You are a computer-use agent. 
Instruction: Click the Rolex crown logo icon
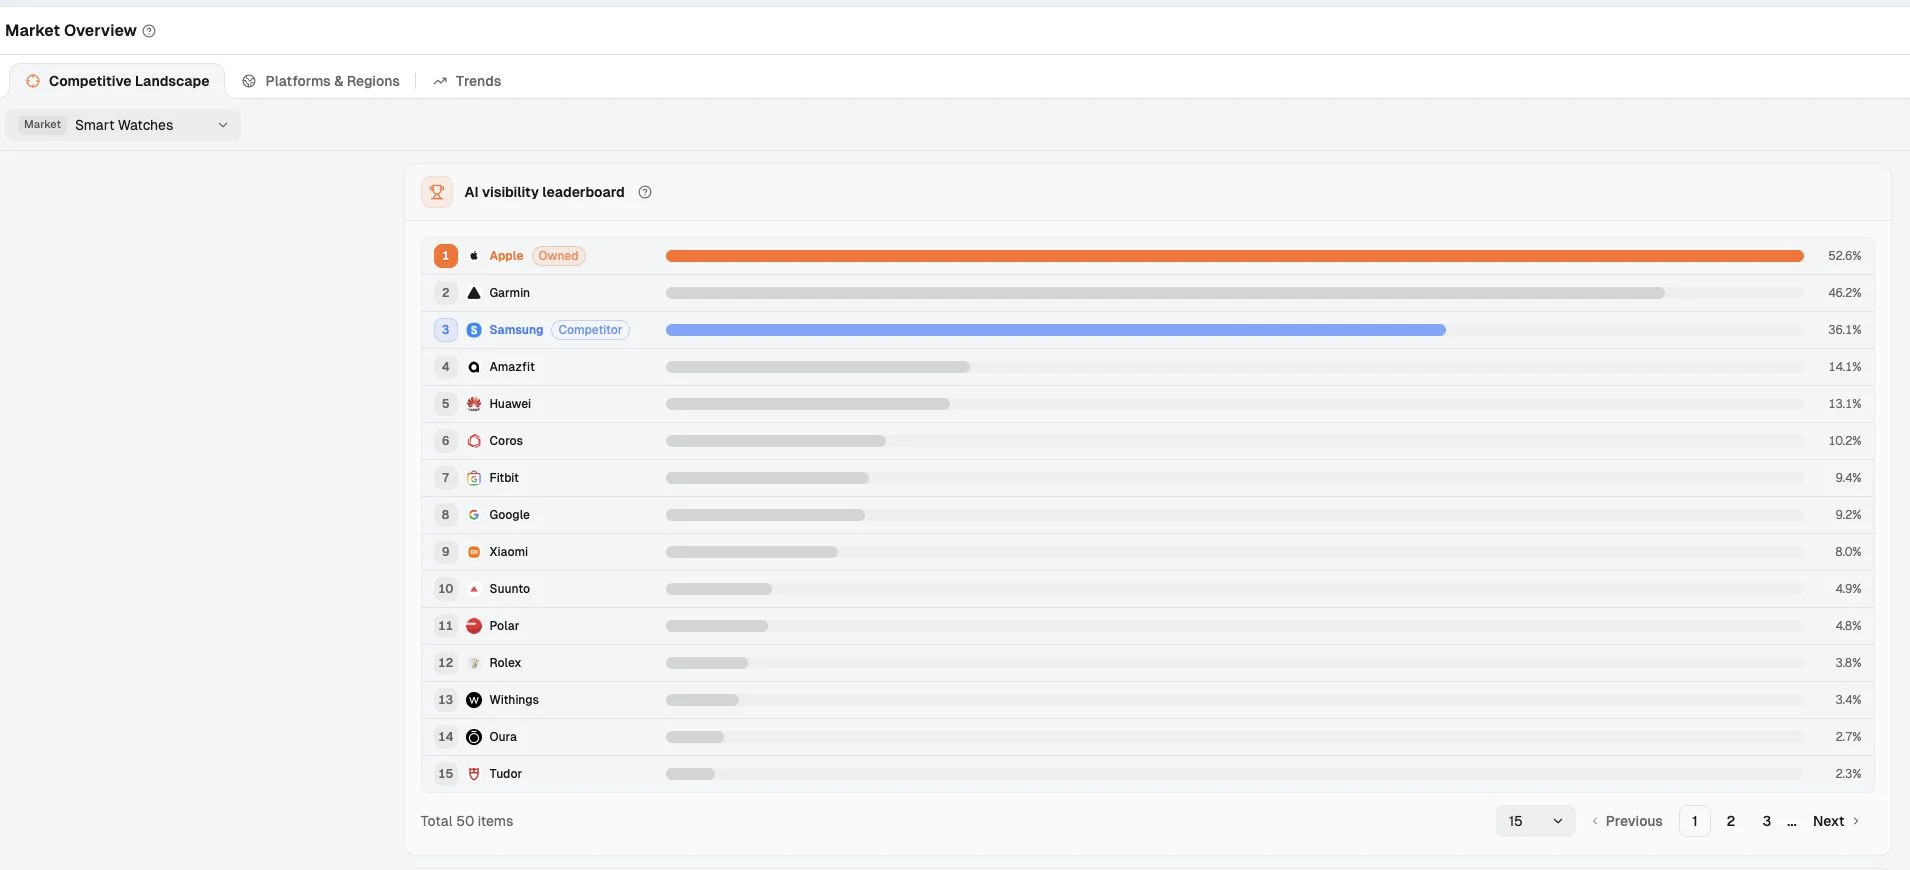[x=474, y=663]
